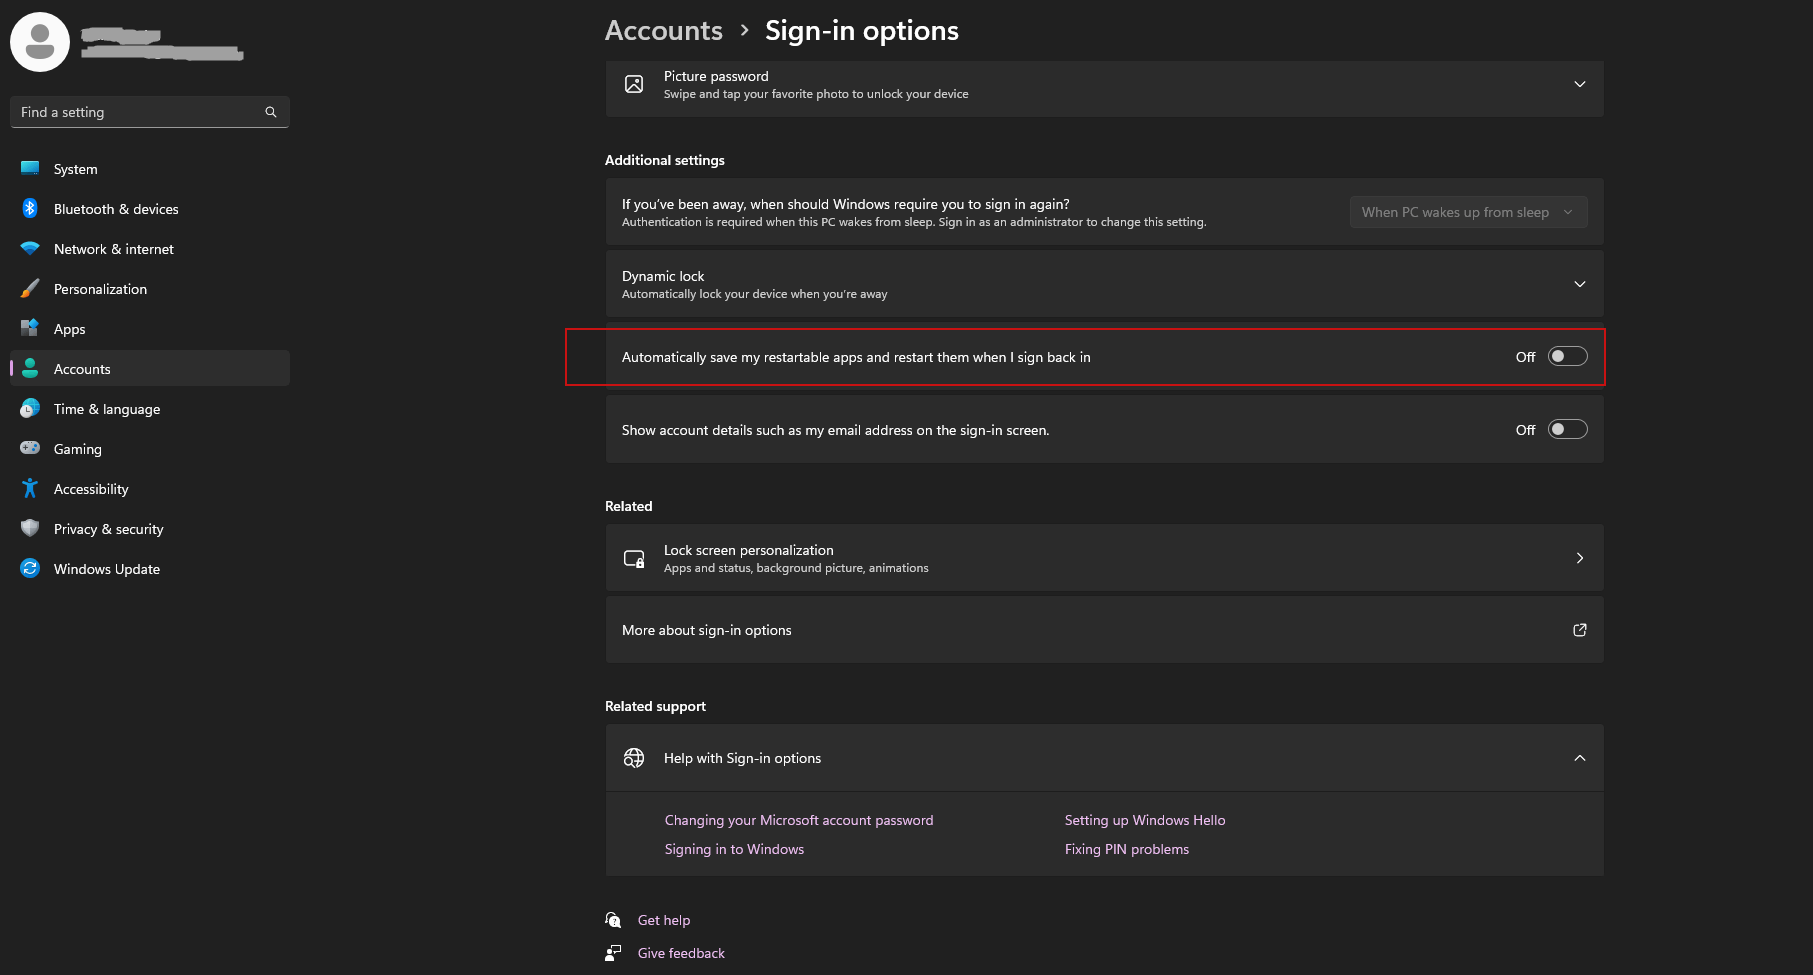Enable automatically save my restartable apps
Image resolution: width=1813 pixels, height=975 pixels.
[x=1567, y=355]
